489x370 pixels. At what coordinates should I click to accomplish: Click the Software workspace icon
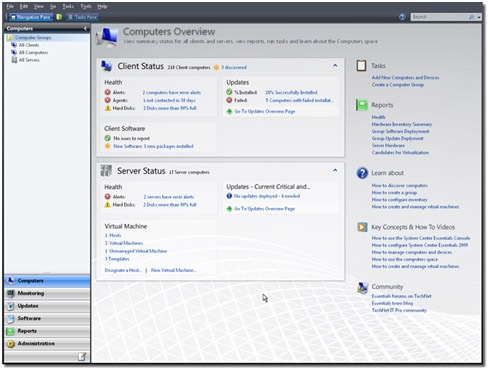[11, 319]
